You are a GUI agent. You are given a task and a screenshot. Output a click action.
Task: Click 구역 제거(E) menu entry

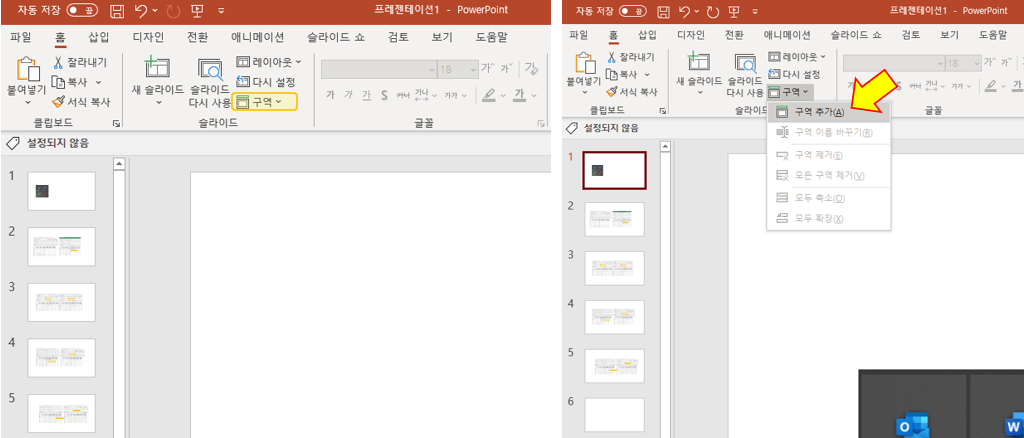[x=828, y=155]
